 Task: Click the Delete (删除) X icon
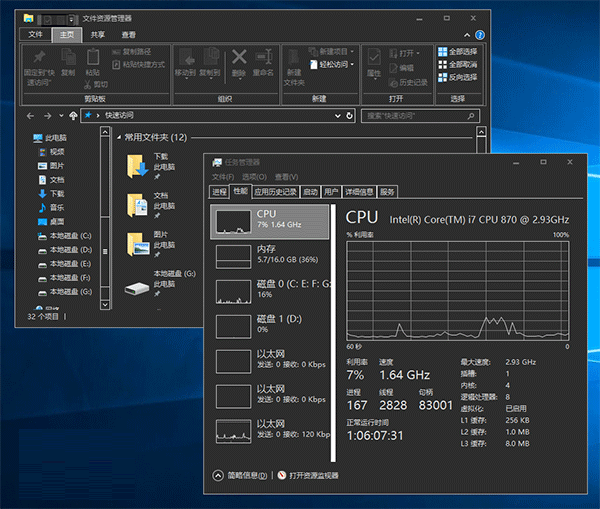(239, 58)
